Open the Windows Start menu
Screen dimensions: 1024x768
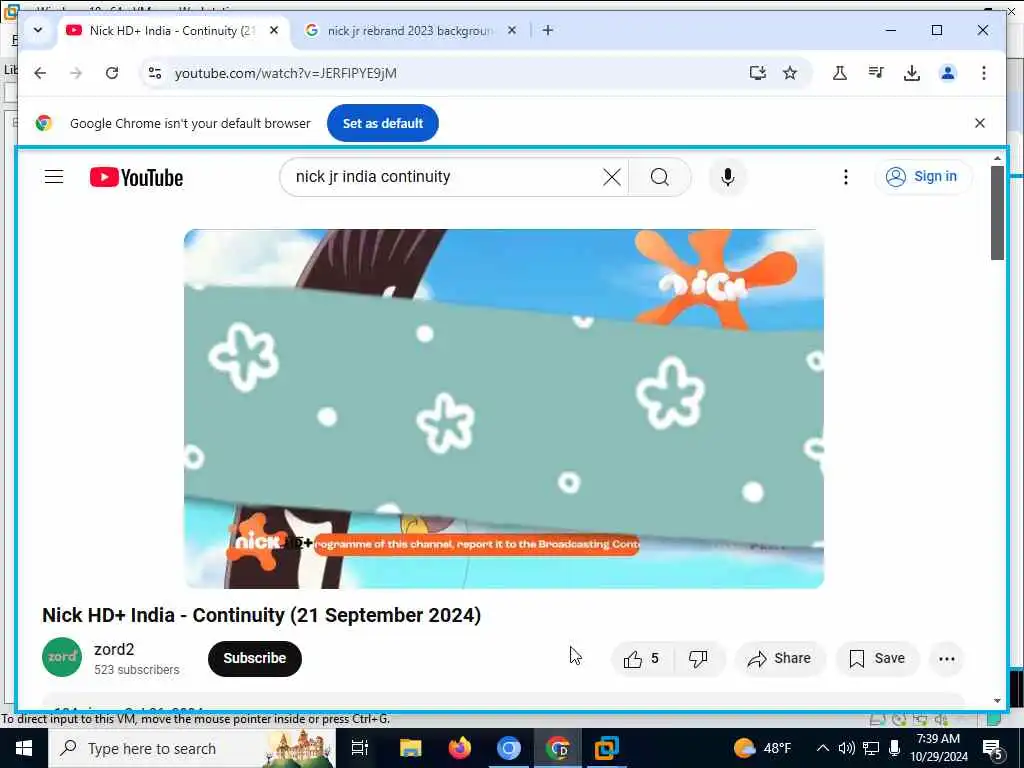[x=24, y=748]
